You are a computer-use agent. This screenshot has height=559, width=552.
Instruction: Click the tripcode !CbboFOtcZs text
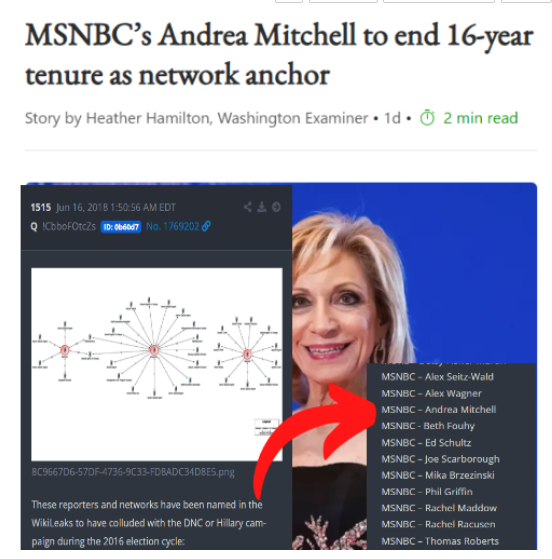(x=69, y=226)
